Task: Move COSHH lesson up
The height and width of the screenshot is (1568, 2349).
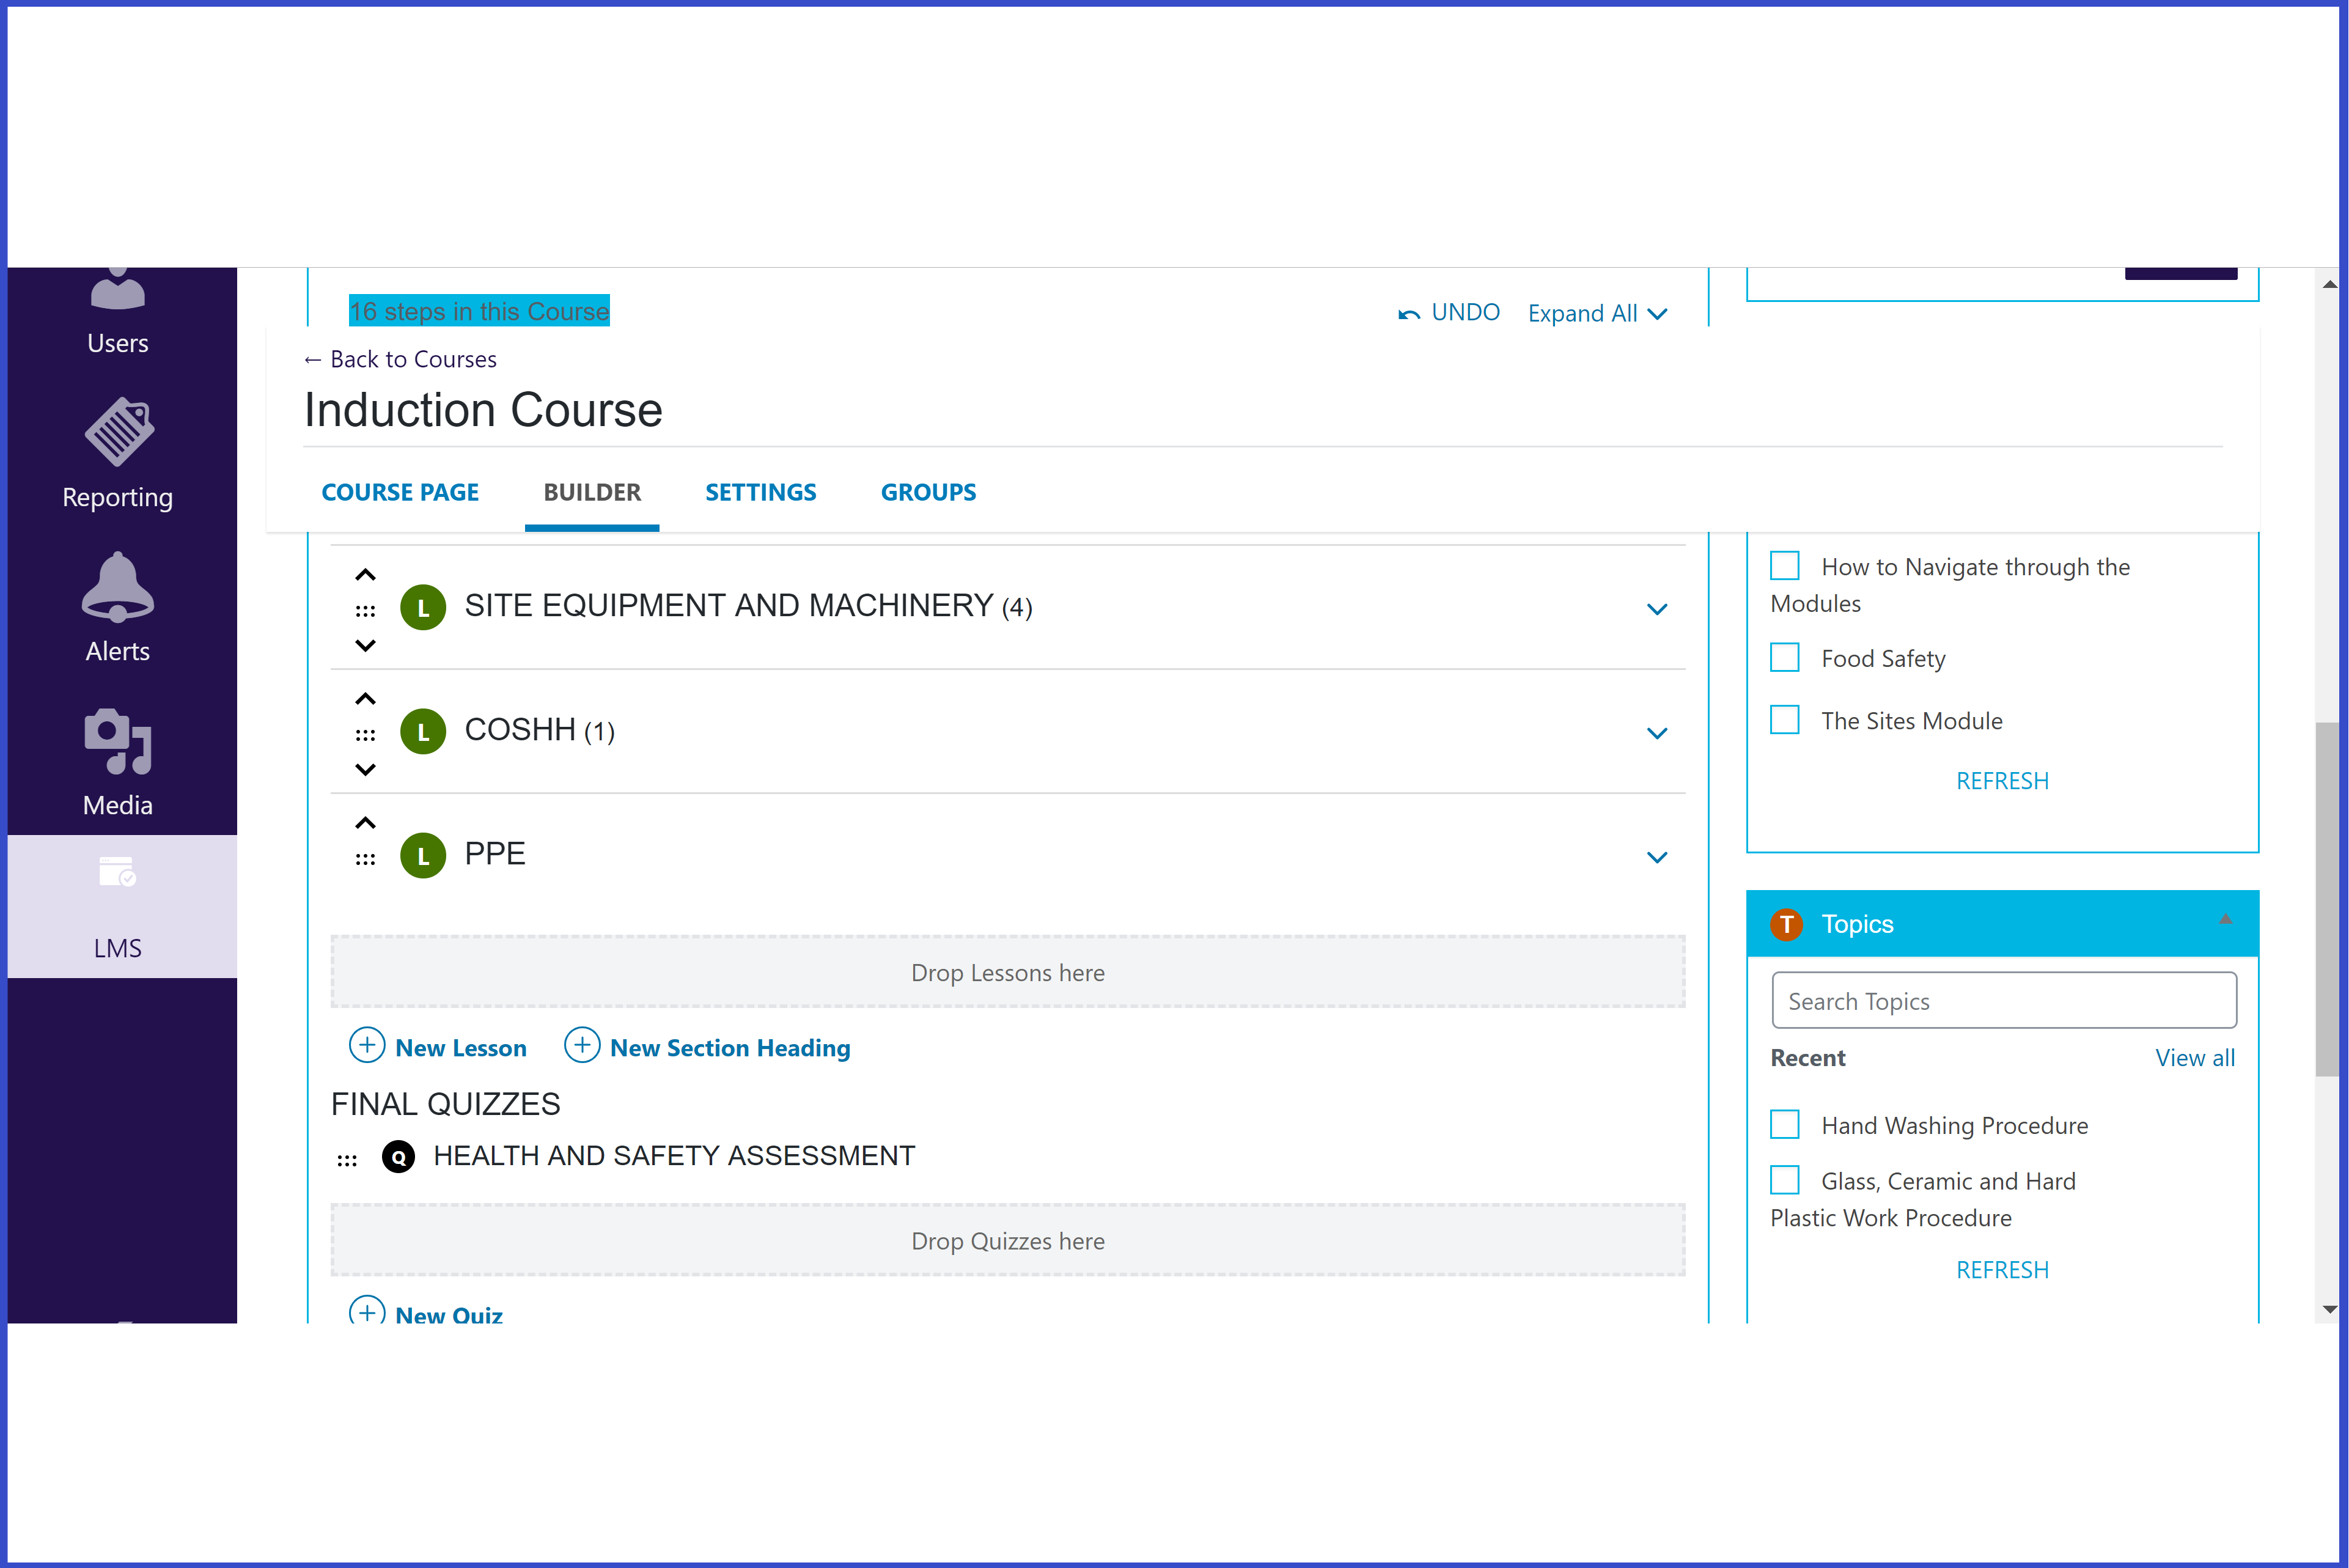Action: tap(365, 699)
